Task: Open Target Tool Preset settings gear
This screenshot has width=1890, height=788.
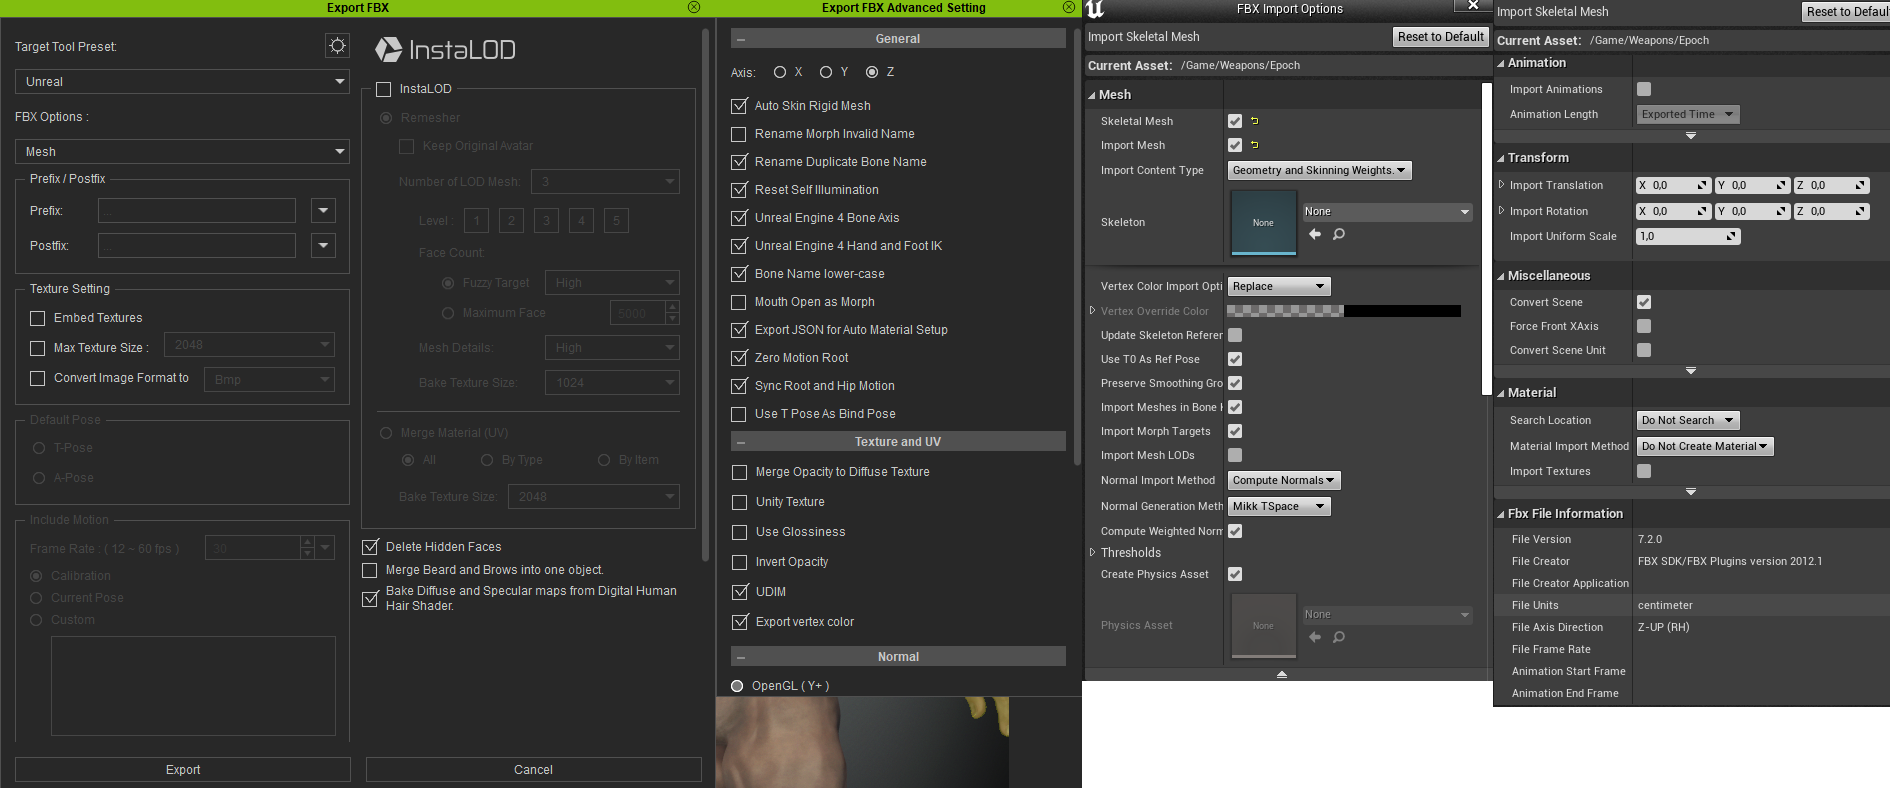Action: click(x=338, y=46)
